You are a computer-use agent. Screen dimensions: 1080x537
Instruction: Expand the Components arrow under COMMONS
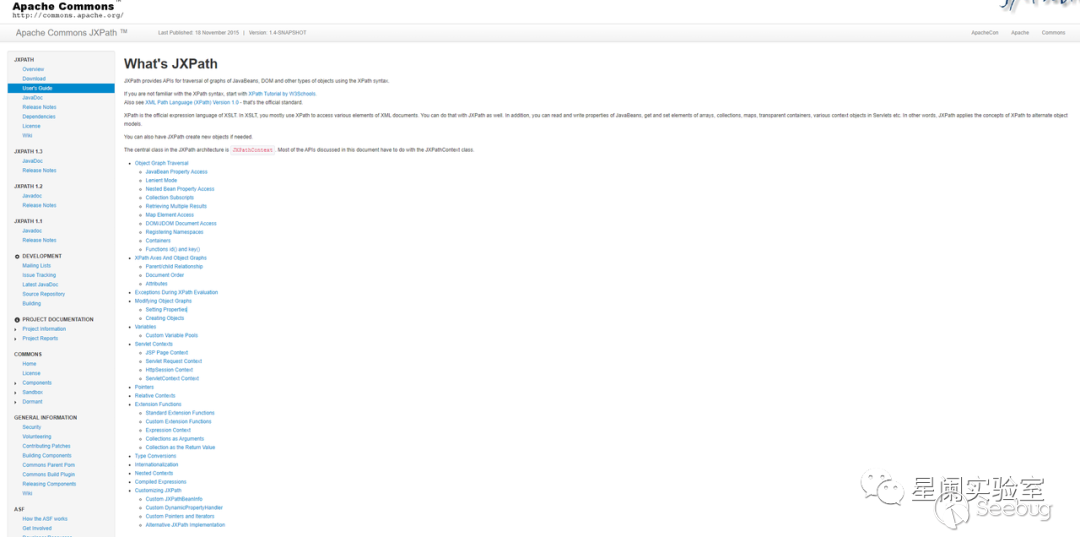click(16, 383)
